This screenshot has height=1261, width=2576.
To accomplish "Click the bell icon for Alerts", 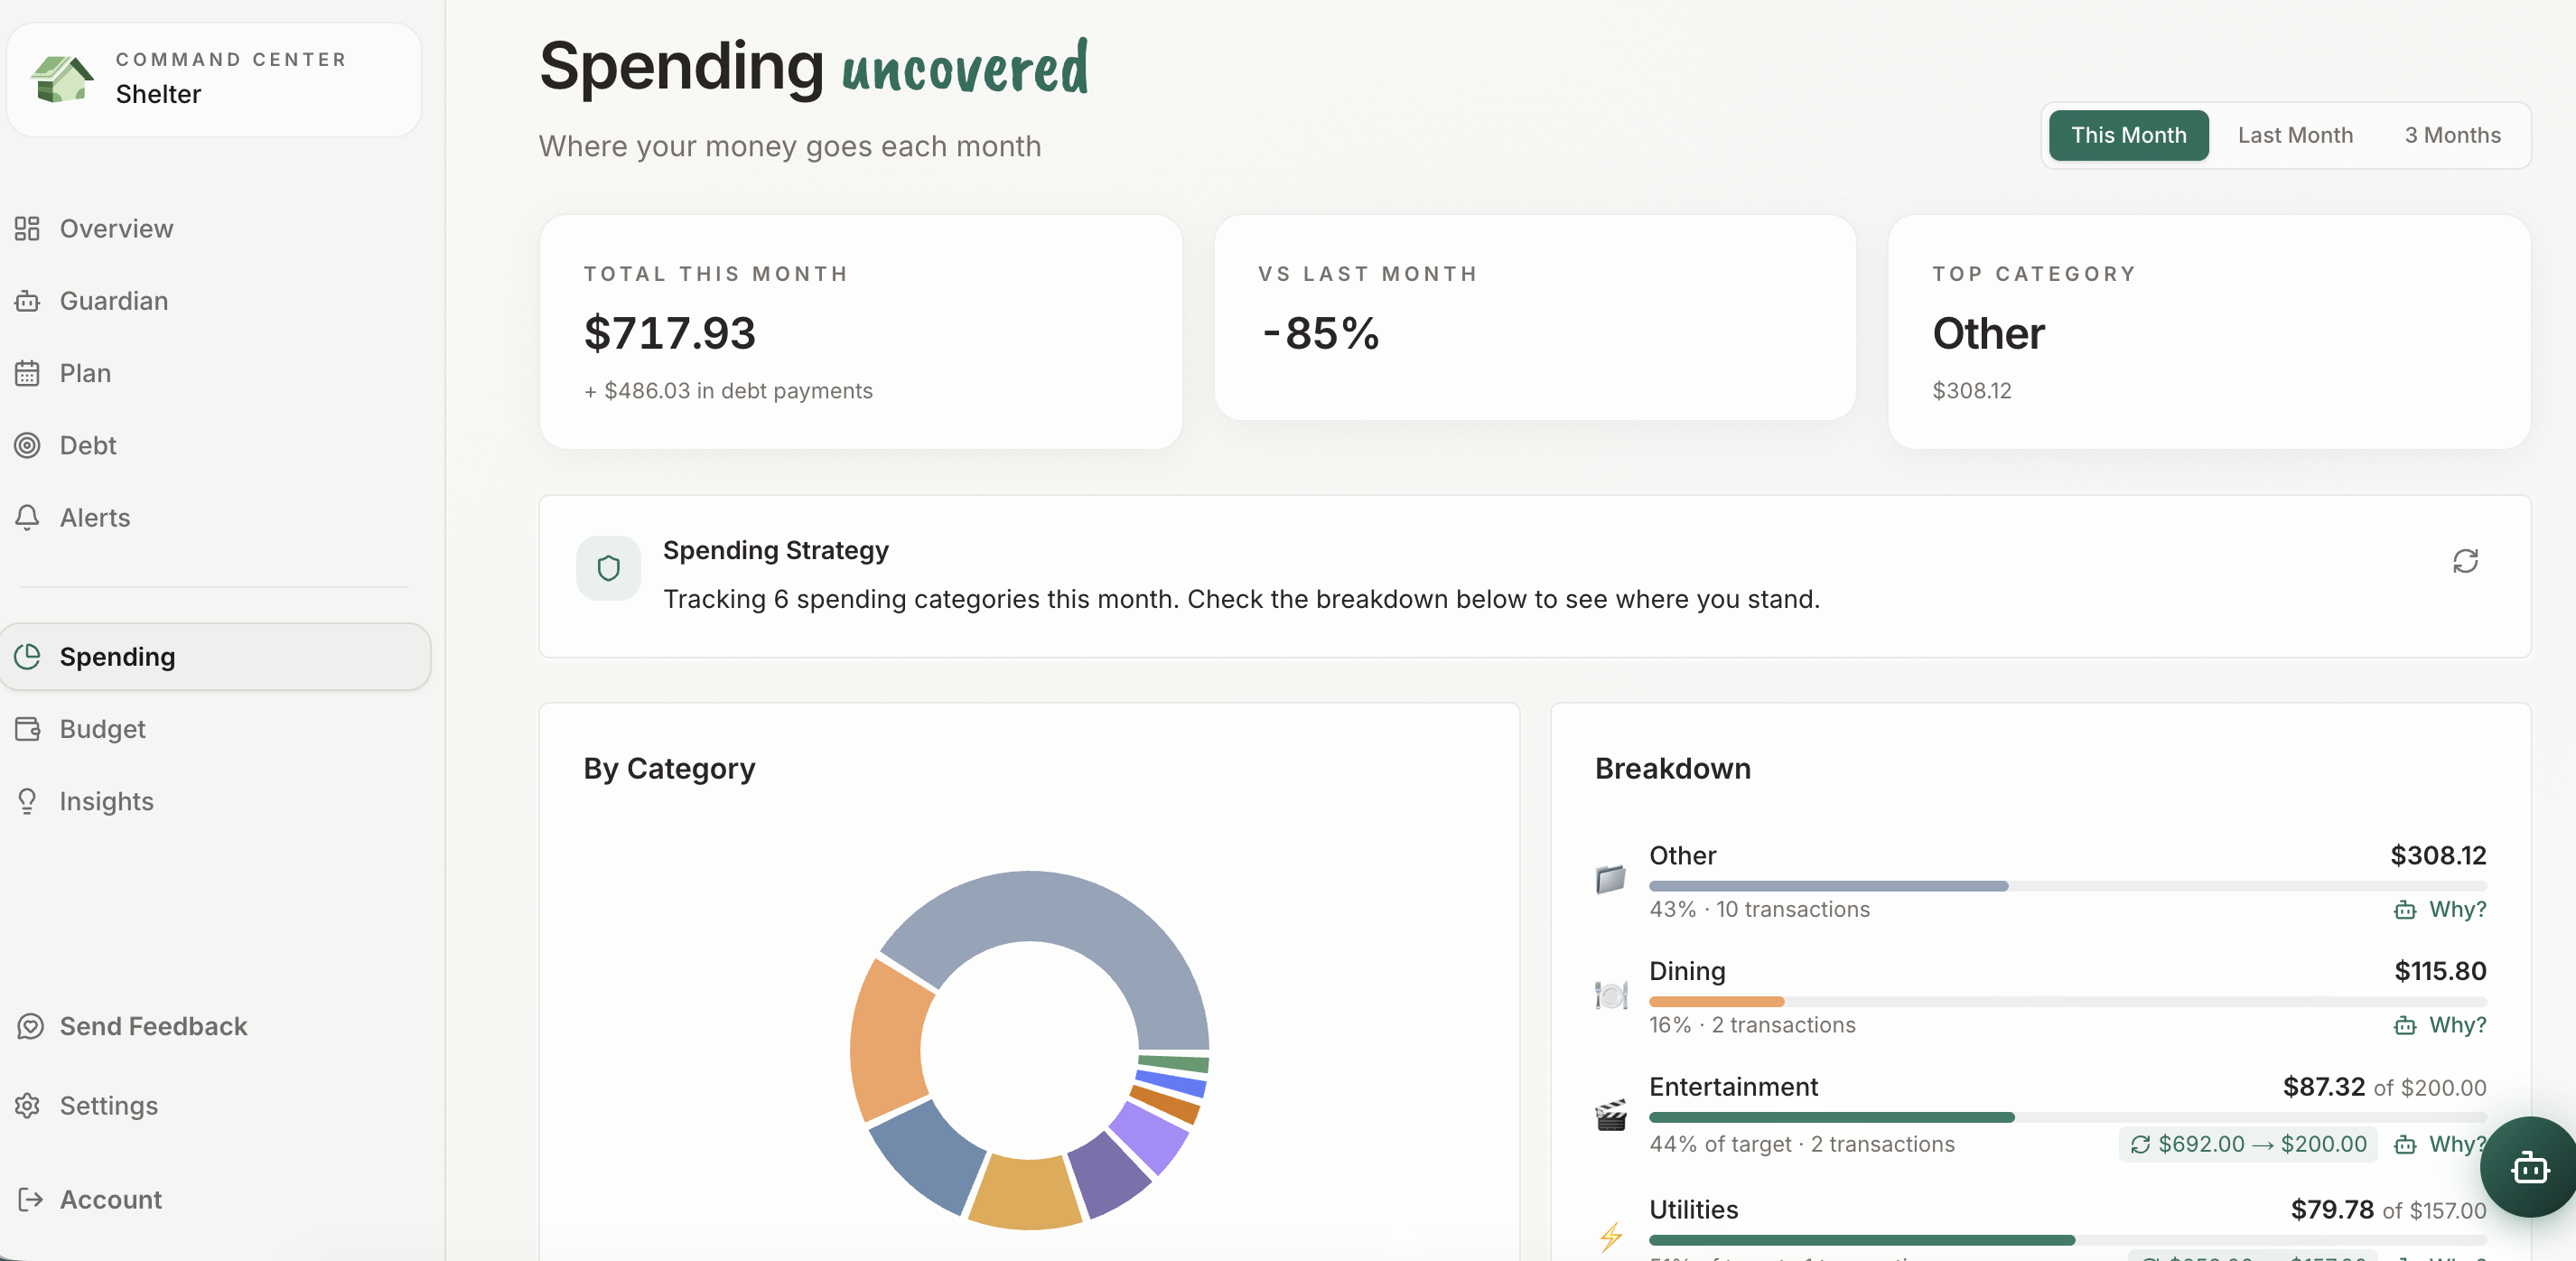I will (x=27, y=517).
